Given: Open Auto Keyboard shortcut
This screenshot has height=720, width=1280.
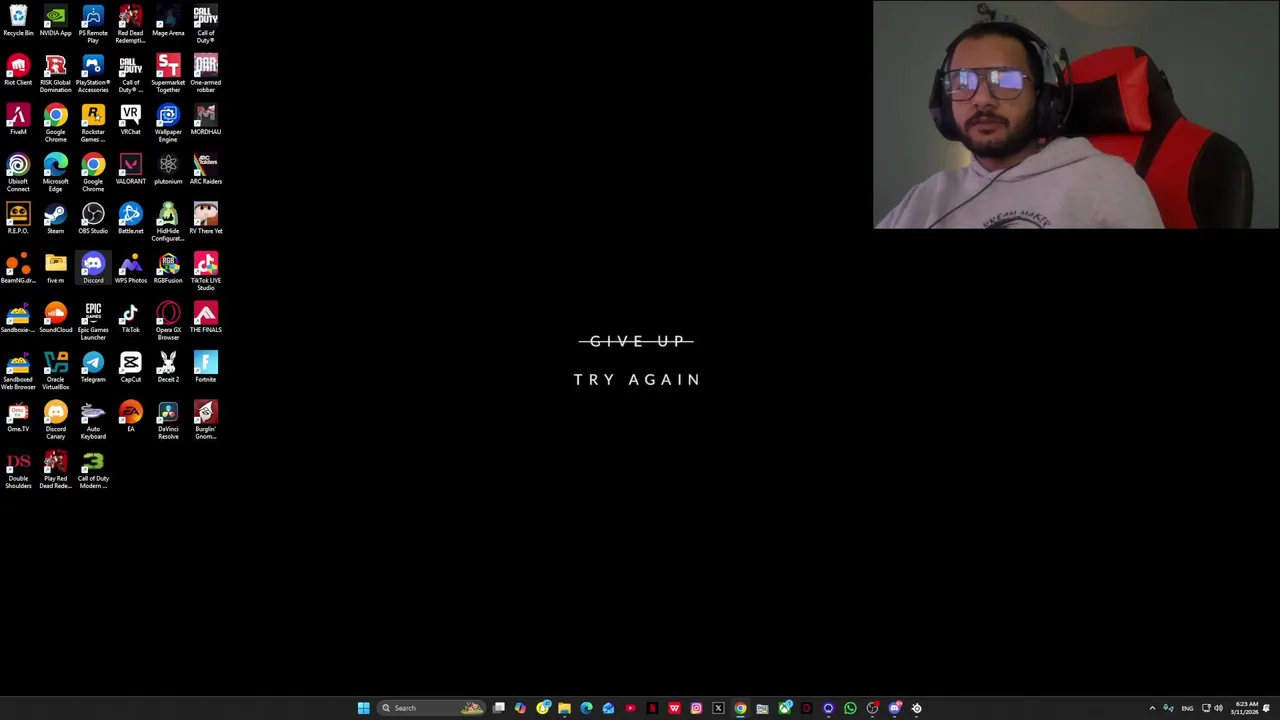Looking at the screenshot, I should [x=93, y=420].
